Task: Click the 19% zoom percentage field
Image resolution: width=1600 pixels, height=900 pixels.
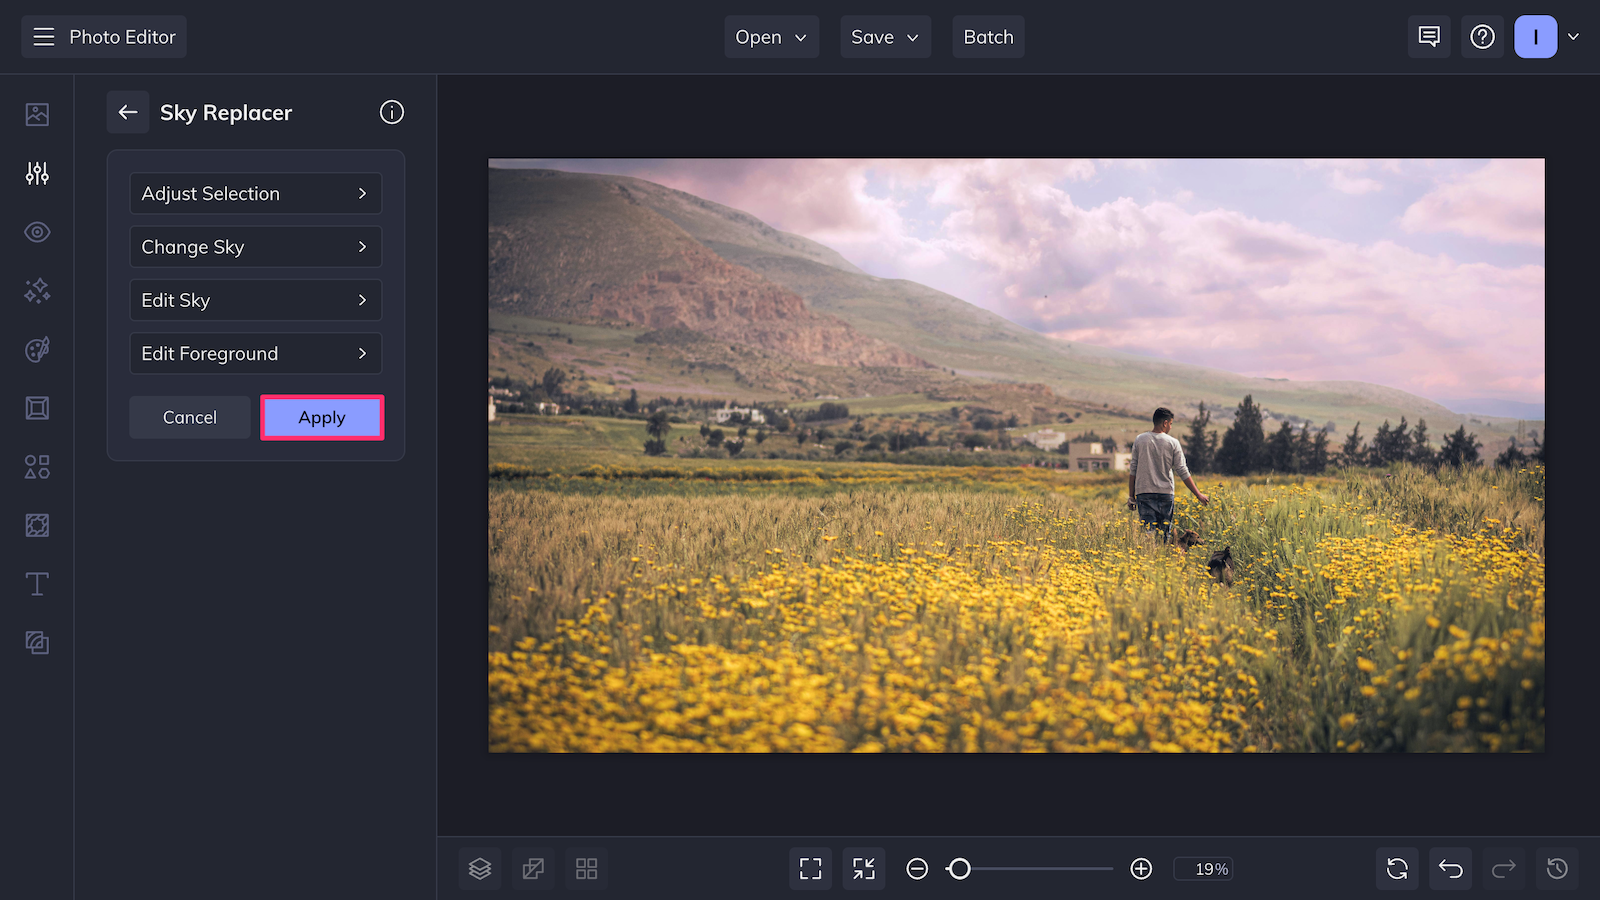Action: [x=1203, y=868]
